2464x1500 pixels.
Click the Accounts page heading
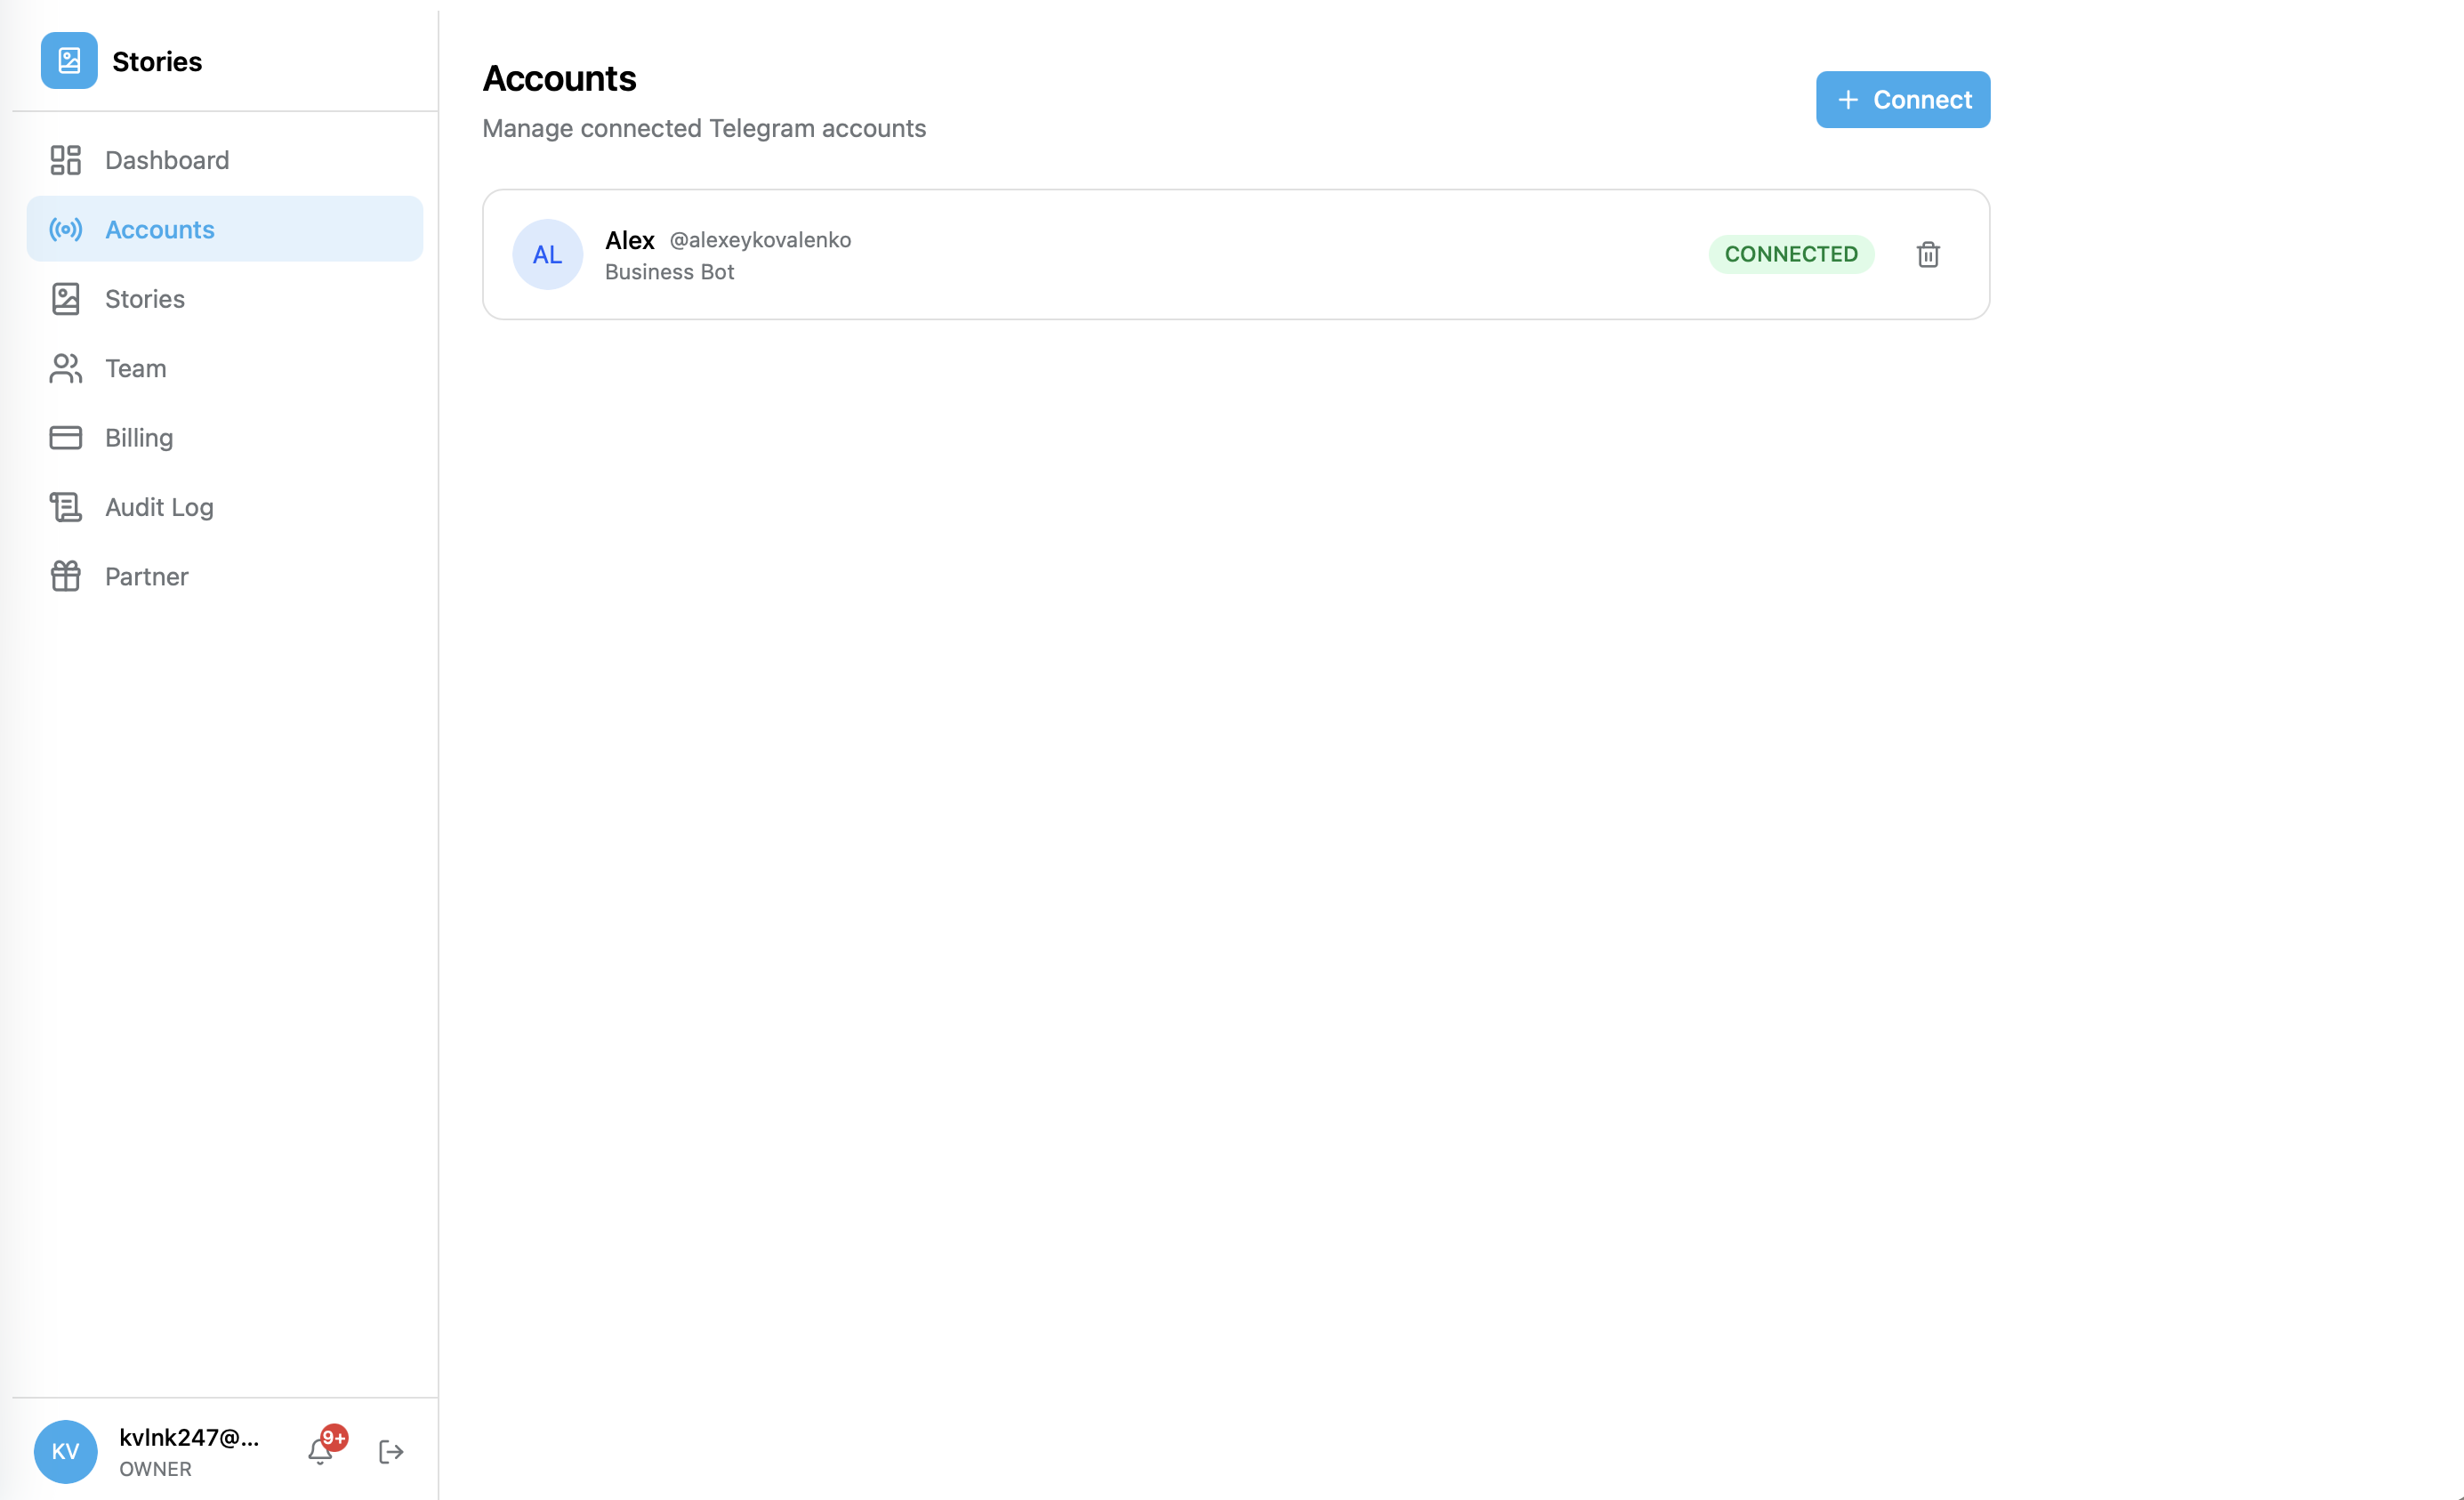[559, 78]
